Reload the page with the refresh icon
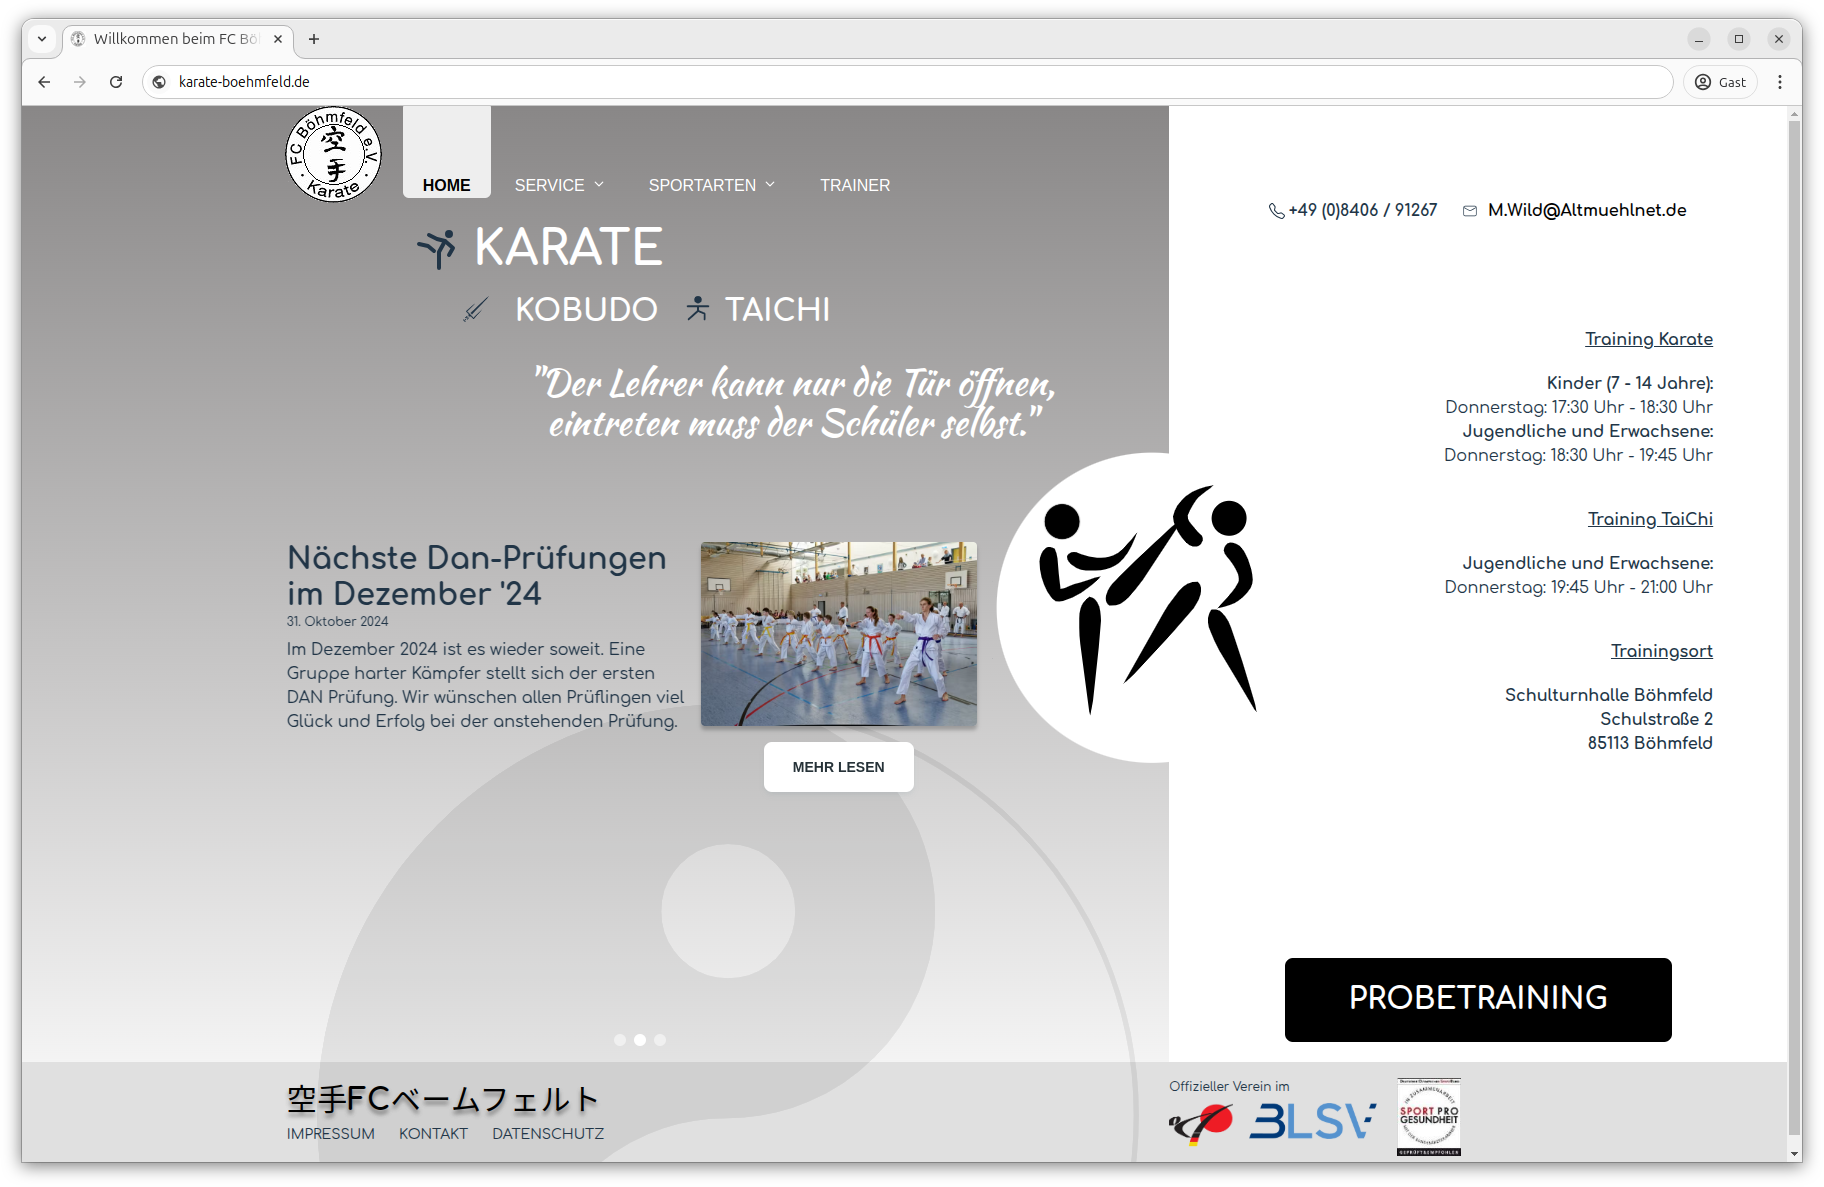Image resolution: width=1824 pixels, height=1187 pixels. [x=116, y=82]
